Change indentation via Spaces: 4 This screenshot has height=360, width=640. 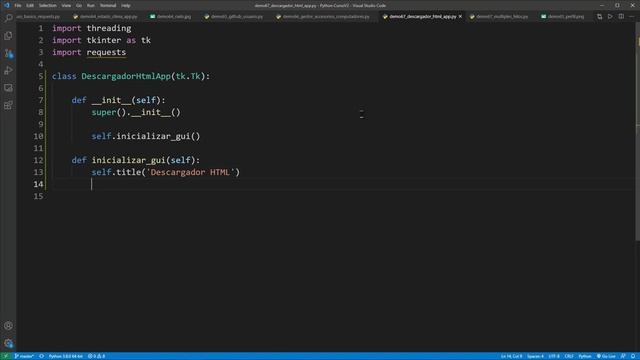pyautogui.click(x=535, y=356)
